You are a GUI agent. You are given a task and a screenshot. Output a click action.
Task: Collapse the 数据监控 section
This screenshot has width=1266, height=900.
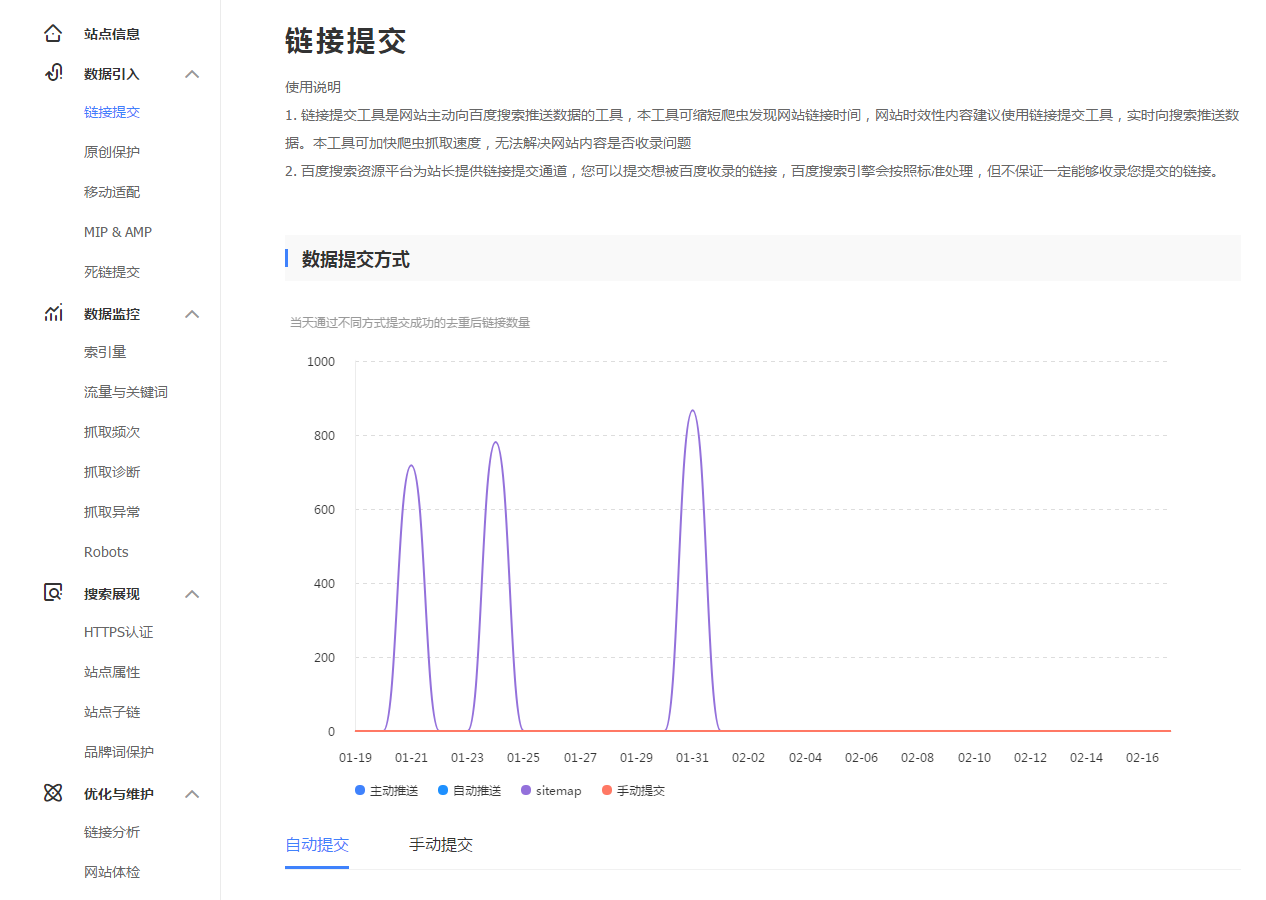tap(191, 313)
